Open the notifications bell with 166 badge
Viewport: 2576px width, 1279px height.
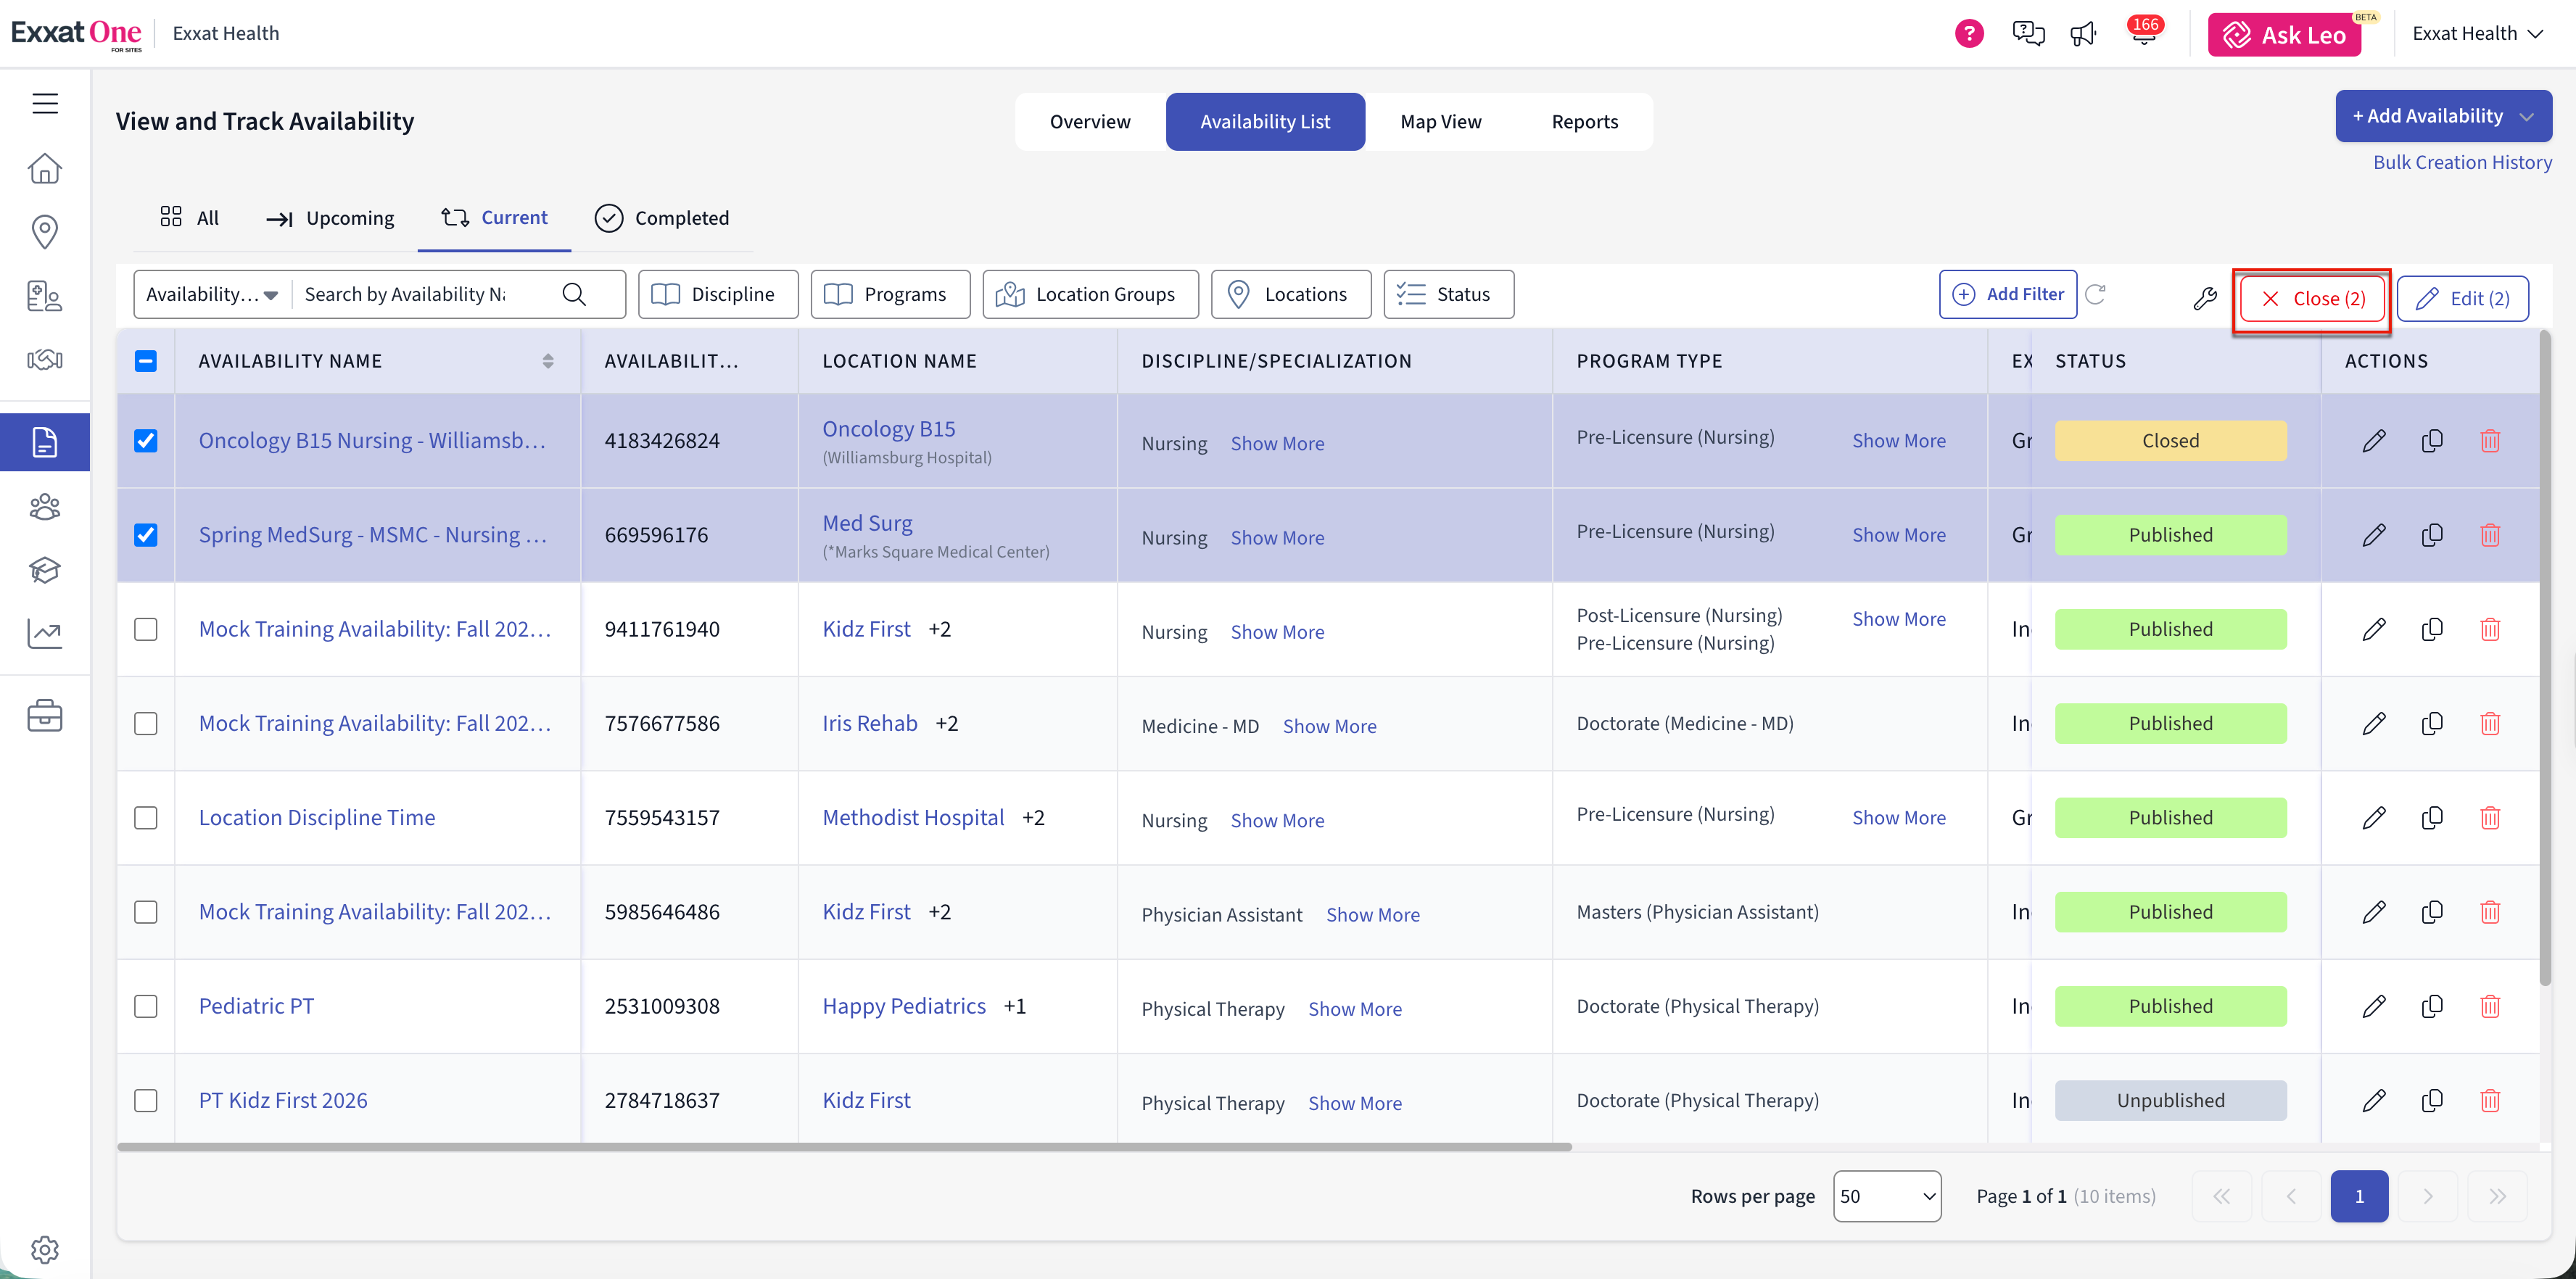tap(2143, 33)
